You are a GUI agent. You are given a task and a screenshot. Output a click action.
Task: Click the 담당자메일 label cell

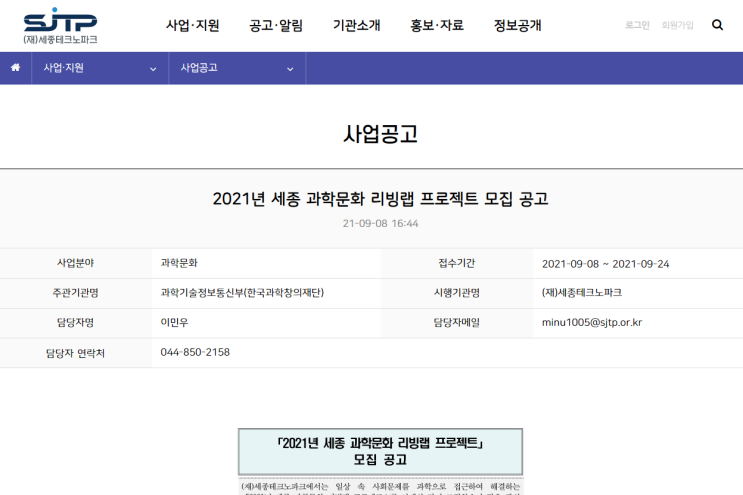(x=457, y=323)
